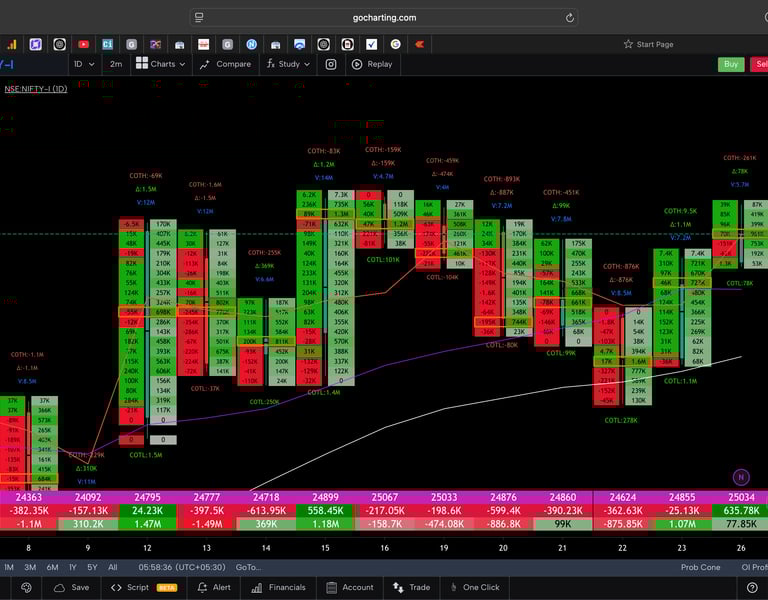Select the 5Y range button
This screenshot has width=768, height=600.
click(x=92, y=567)
